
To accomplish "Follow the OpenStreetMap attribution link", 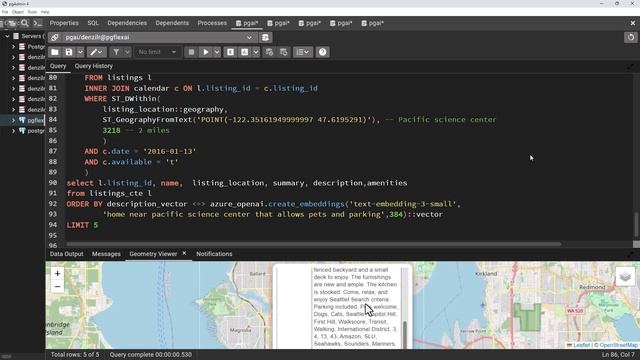I will pos(618,345).
